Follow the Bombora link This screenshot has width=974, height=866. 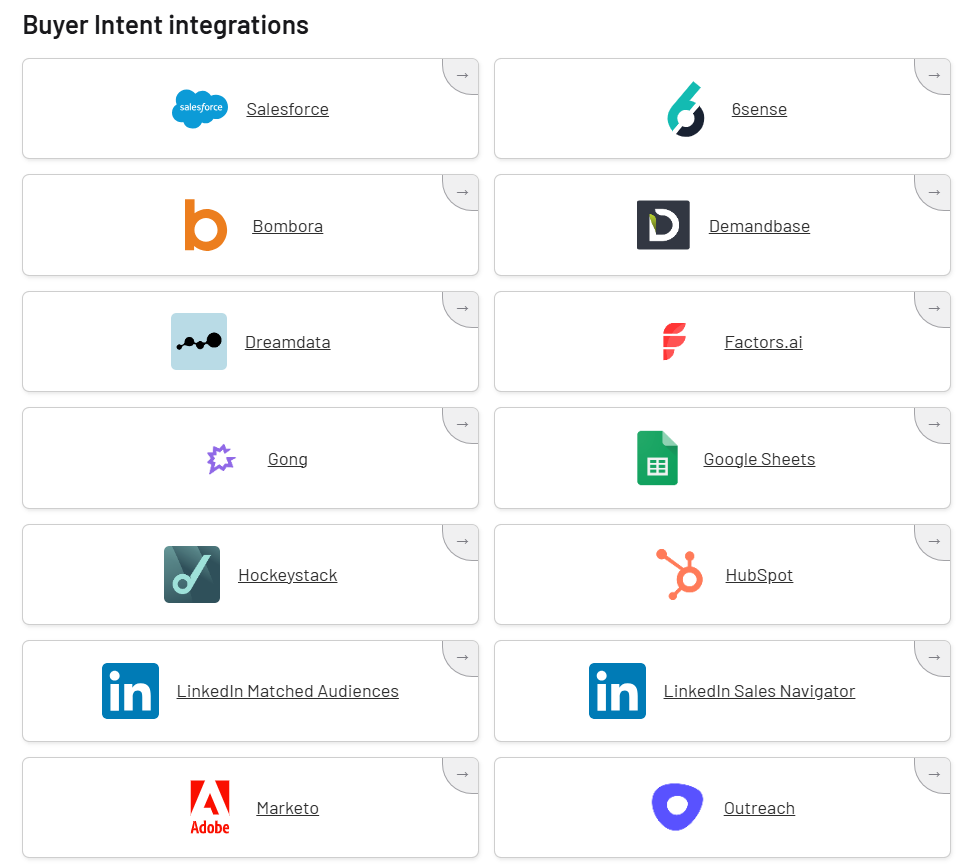click(288, 226)
